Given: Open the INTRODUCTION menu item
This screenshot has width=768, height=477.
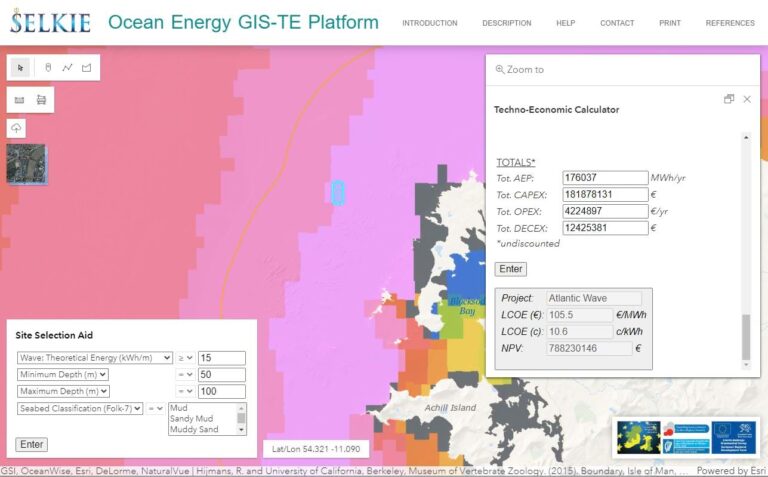Looking at the screenshot, I should coord(430,23).
